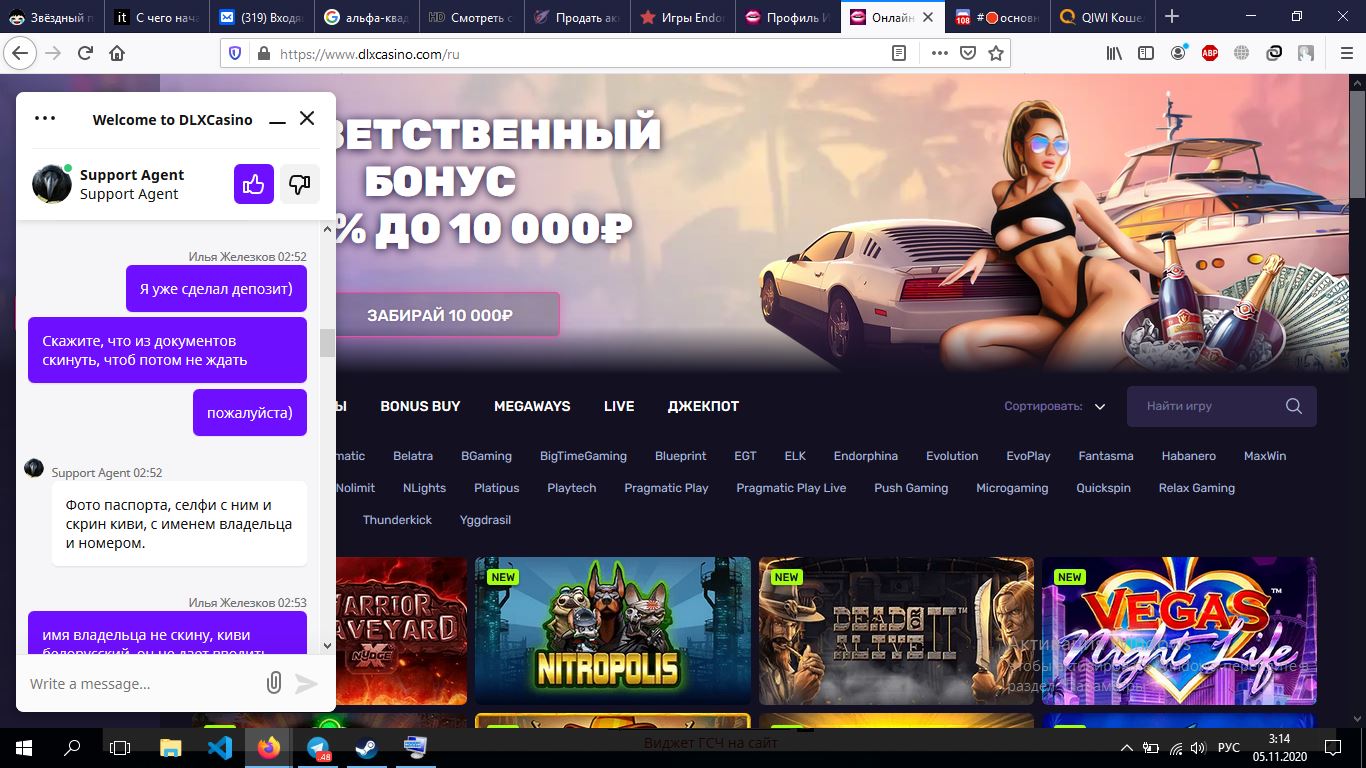The height and width of the screenshot is (768, 1366).
Task: Open Steam from the taskbar
Action: coord(366,747)
